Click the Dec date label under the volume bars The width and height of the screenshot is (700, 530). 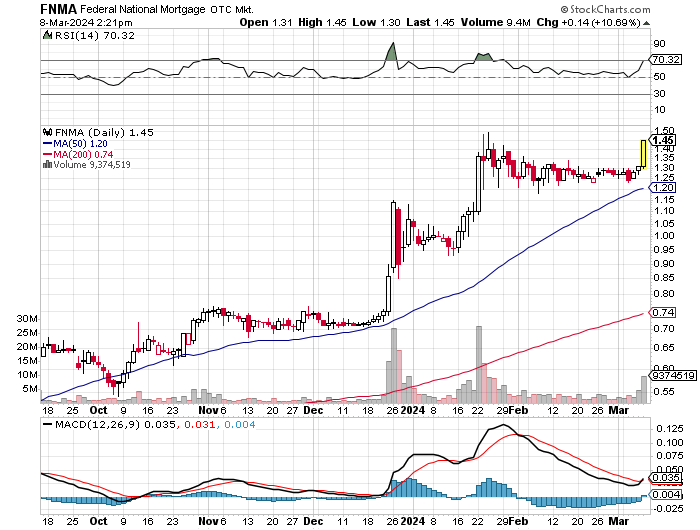313,410
